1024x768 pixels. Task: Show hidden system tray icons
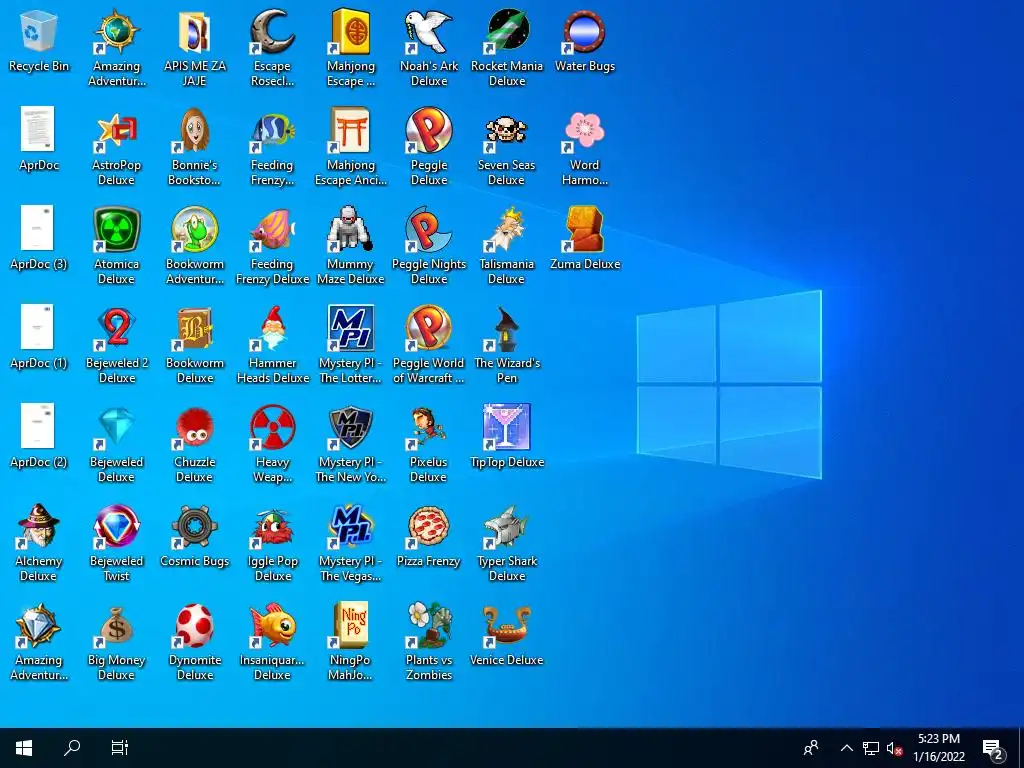tap(846, 748)
